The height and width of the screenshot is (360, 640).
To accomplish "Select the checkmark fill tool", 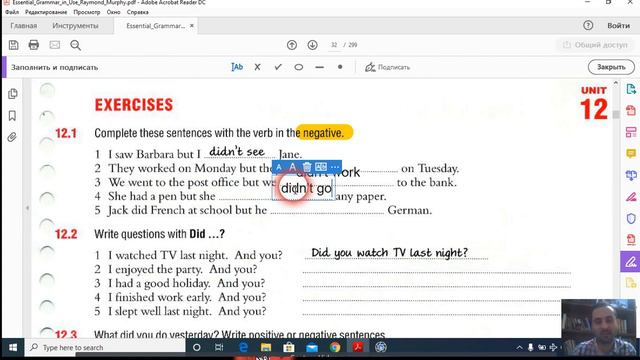I will pyautogui.click(x=278, y=67).
